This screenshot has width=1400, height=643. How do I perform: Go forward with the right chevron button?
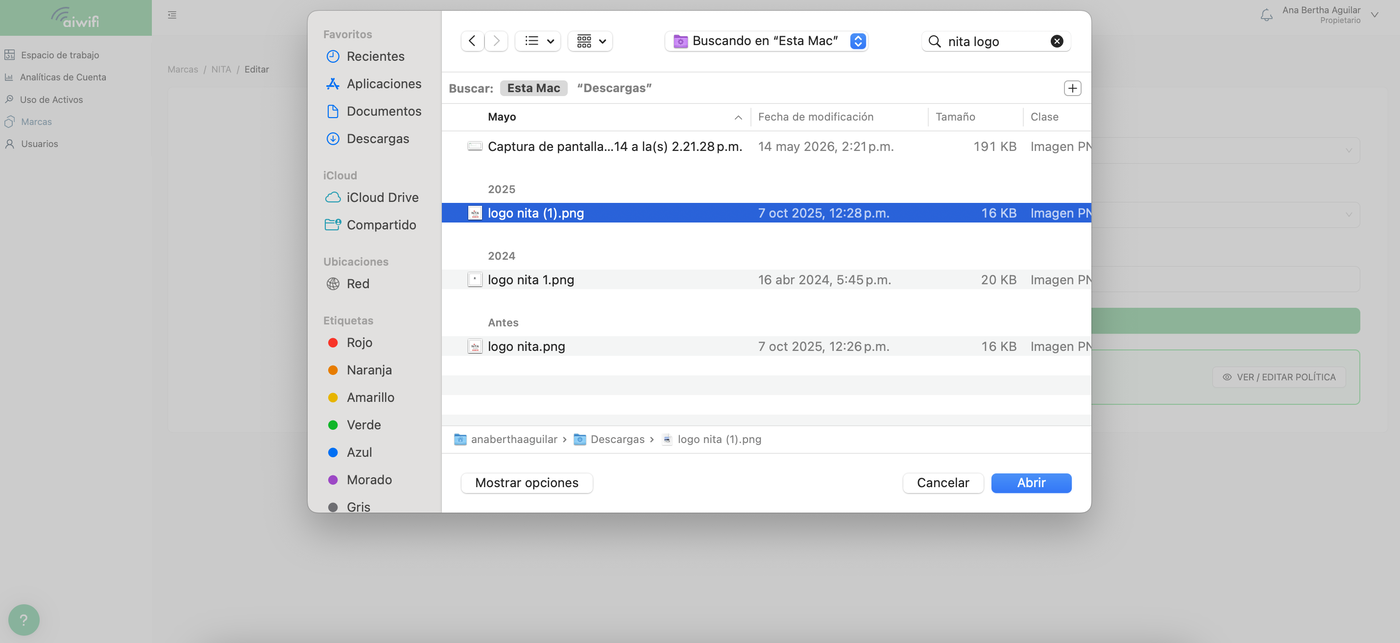(x=497, y=41)
